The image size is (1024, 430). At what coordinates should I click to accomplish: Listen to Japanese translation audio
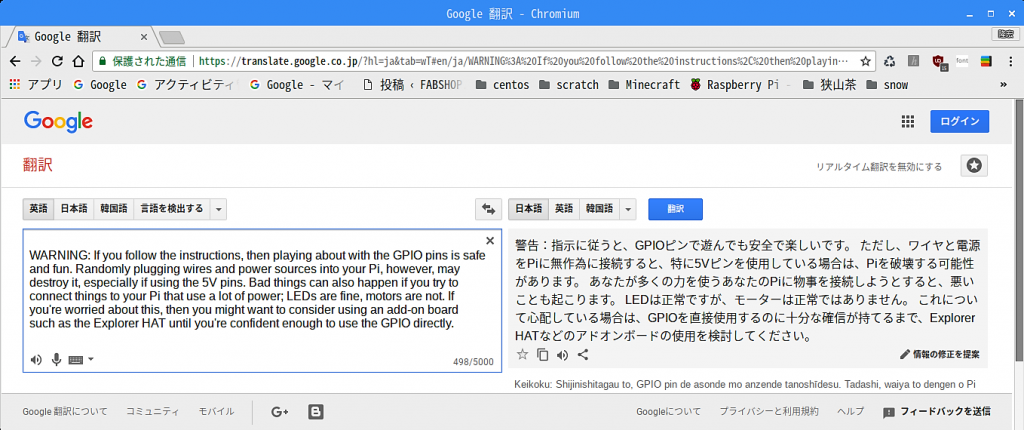point(562,355)
